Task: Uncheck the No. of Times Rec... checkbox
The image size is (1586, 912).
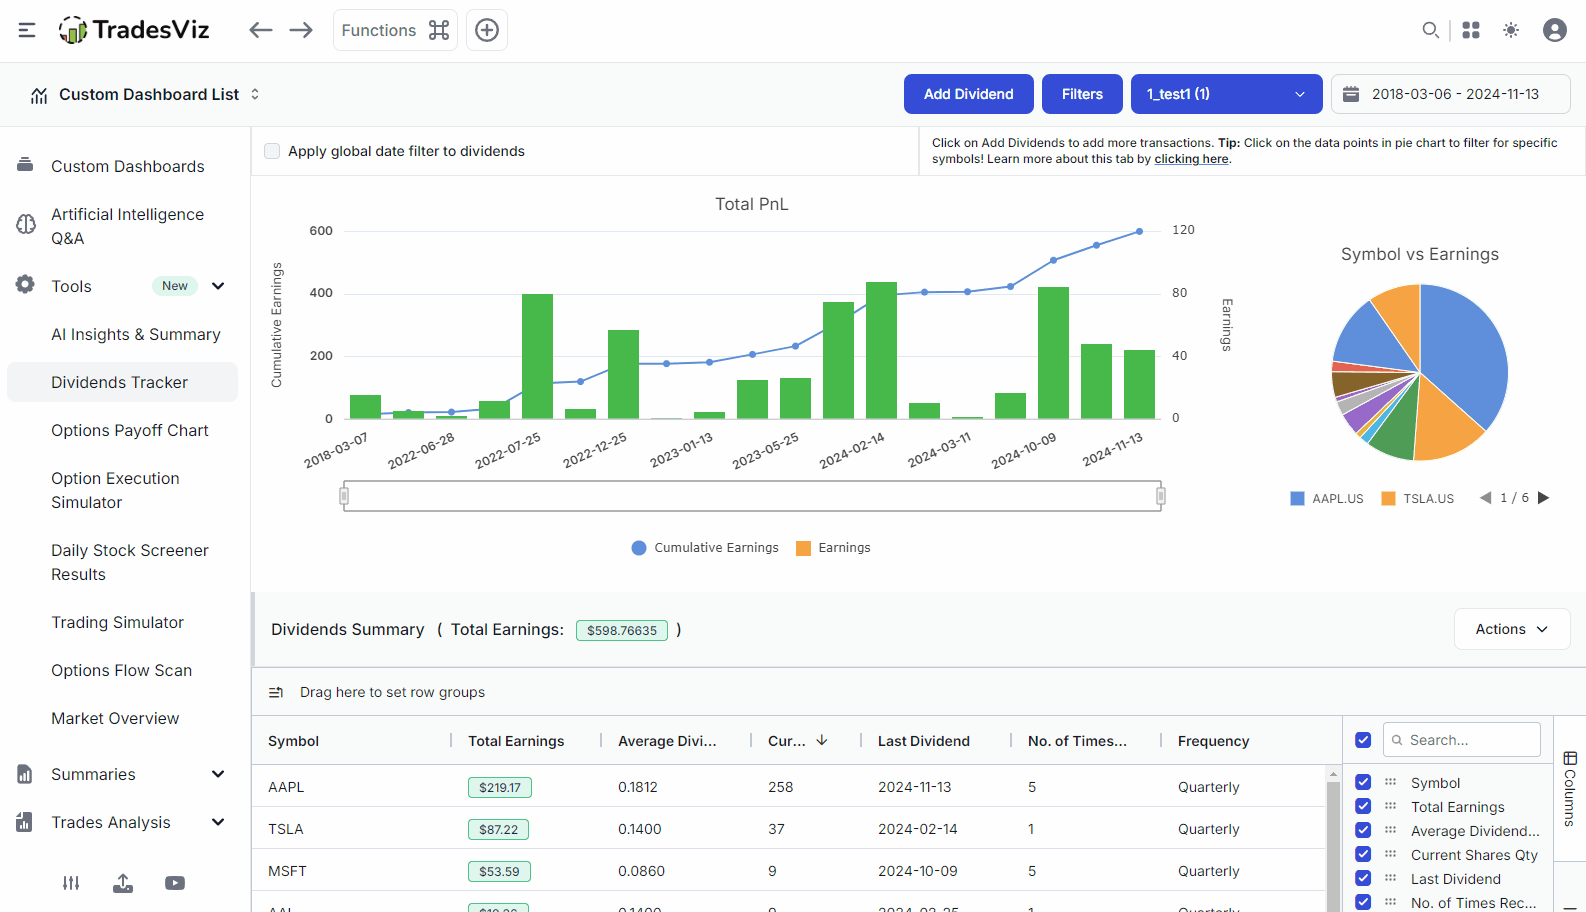Action: (x=1363, y=902)
